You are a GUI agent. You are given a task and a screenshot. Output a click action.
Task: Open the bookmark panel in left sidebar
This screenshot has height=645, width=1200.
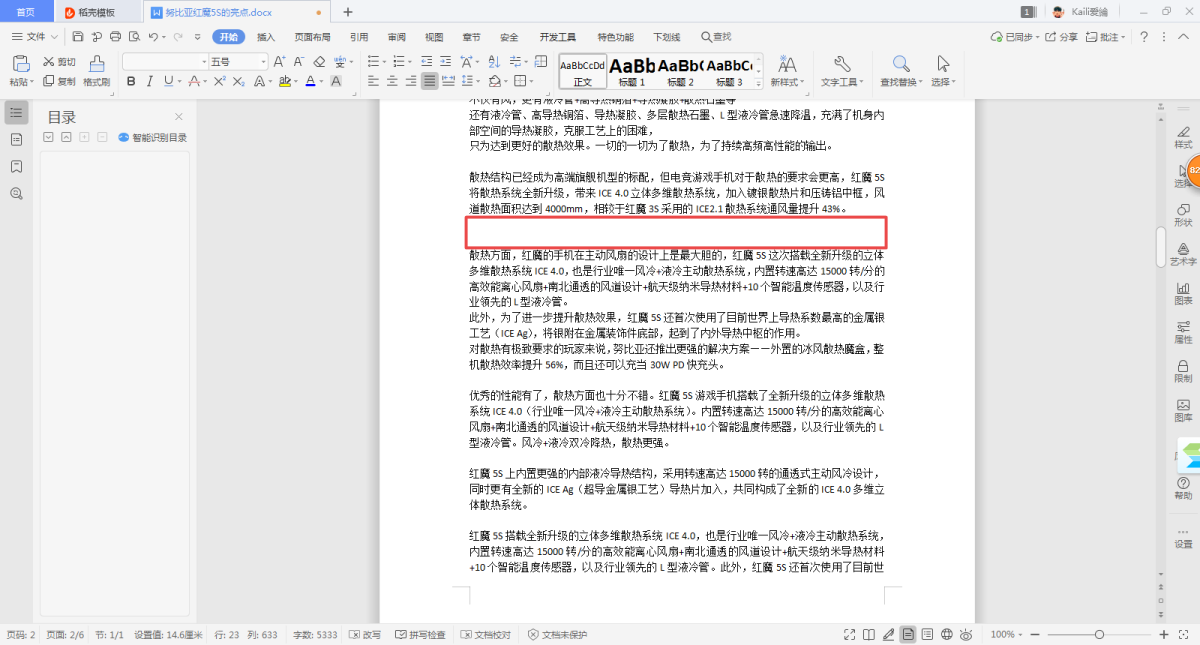point(16,166)
